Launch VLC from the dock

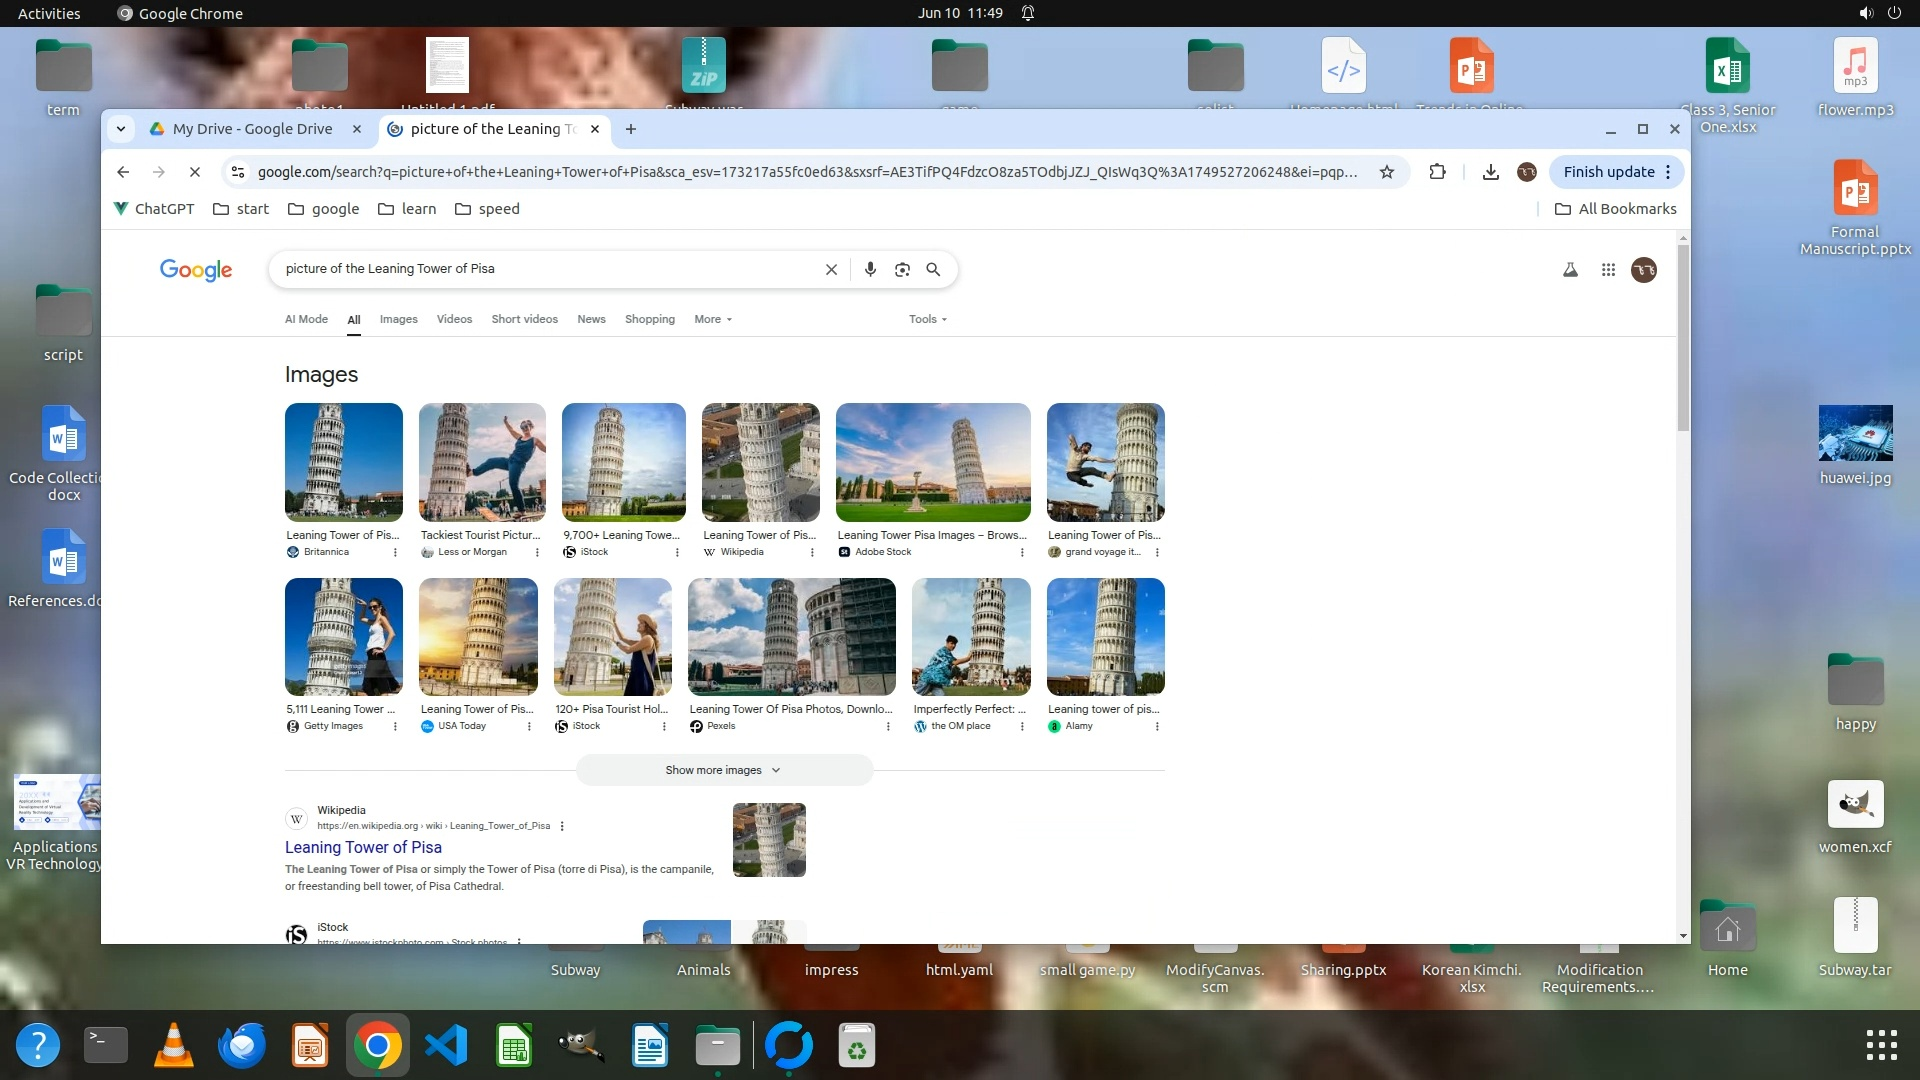174,1046
